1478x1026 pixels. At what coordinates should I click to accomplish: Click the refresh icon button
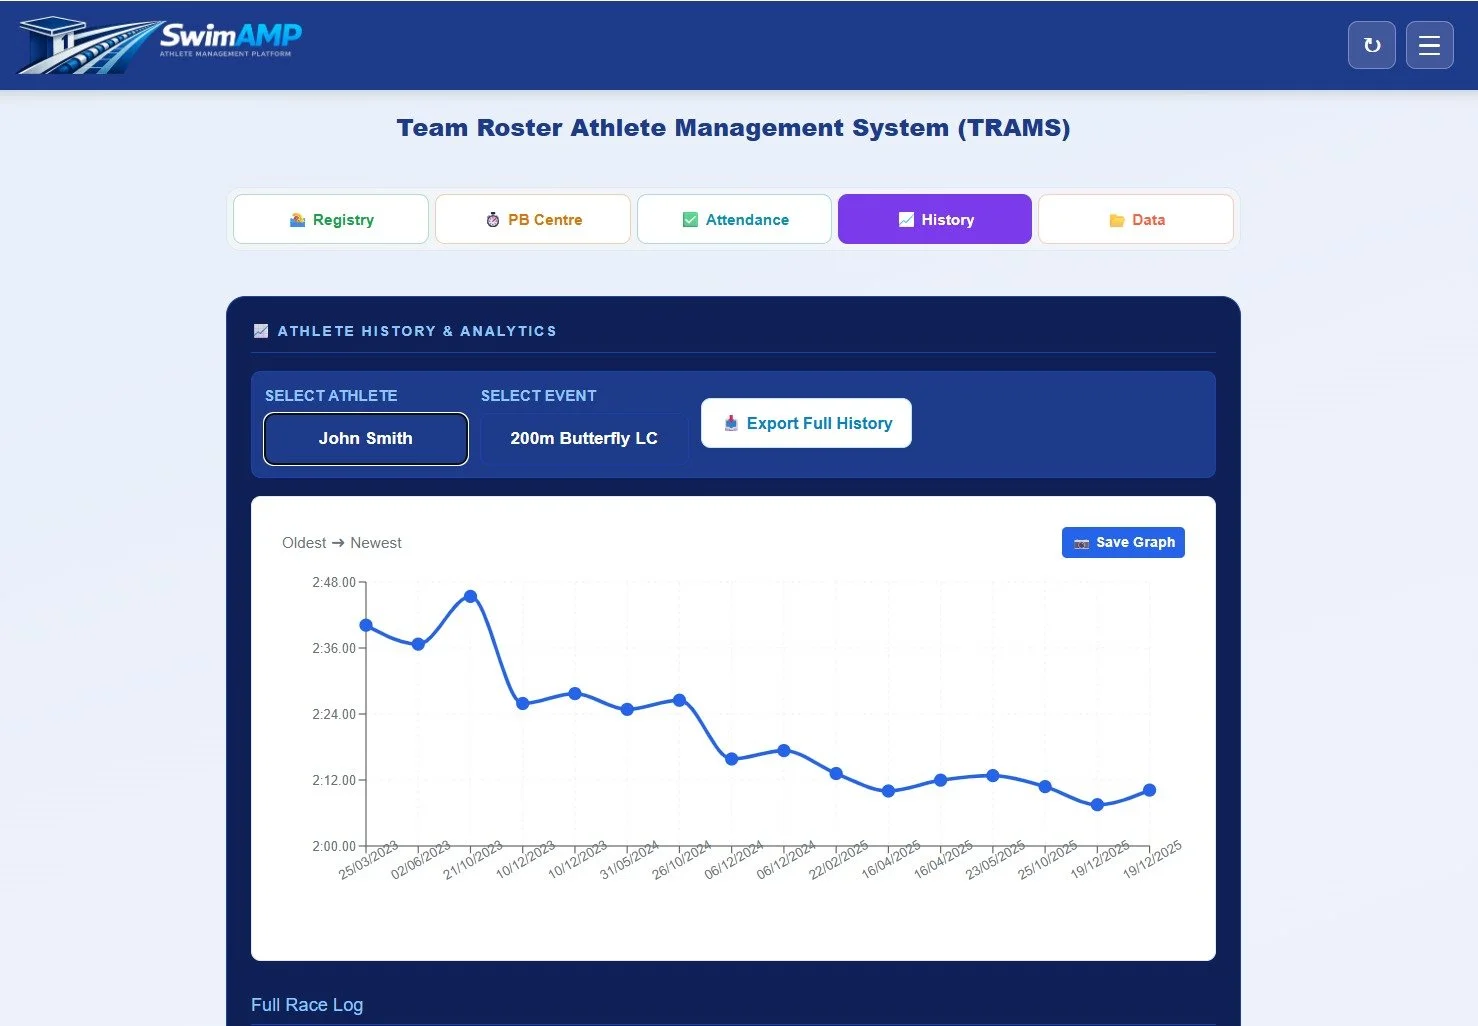[1372, 45]
